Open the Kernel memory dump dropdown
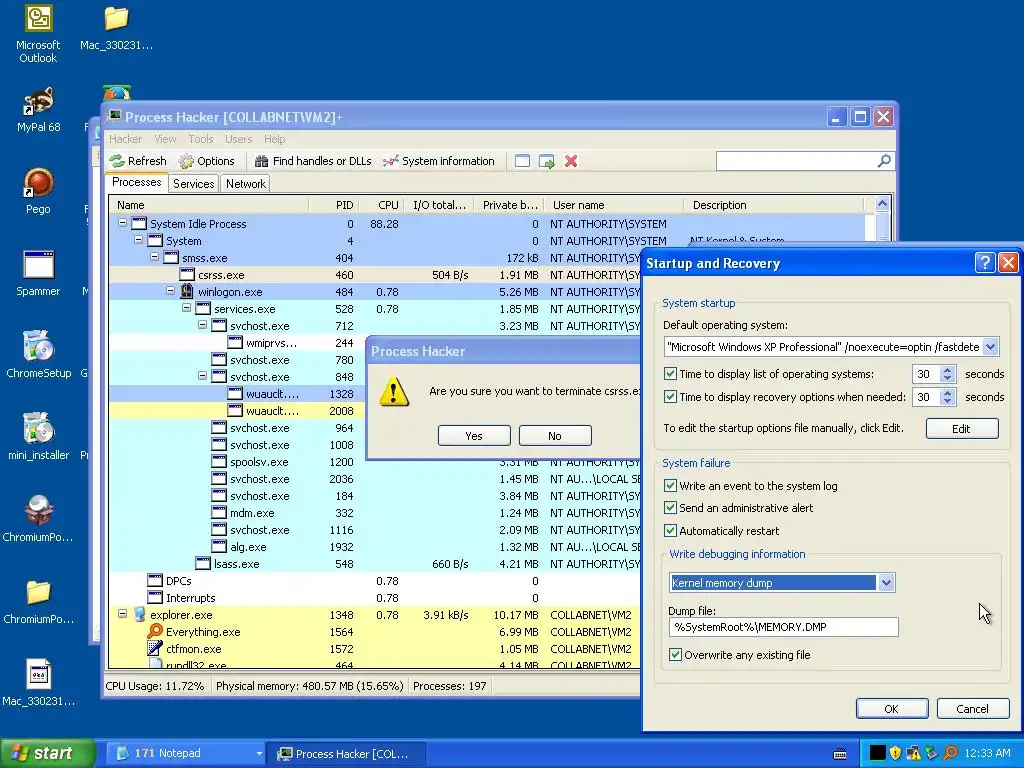 (x=886, y=583)
